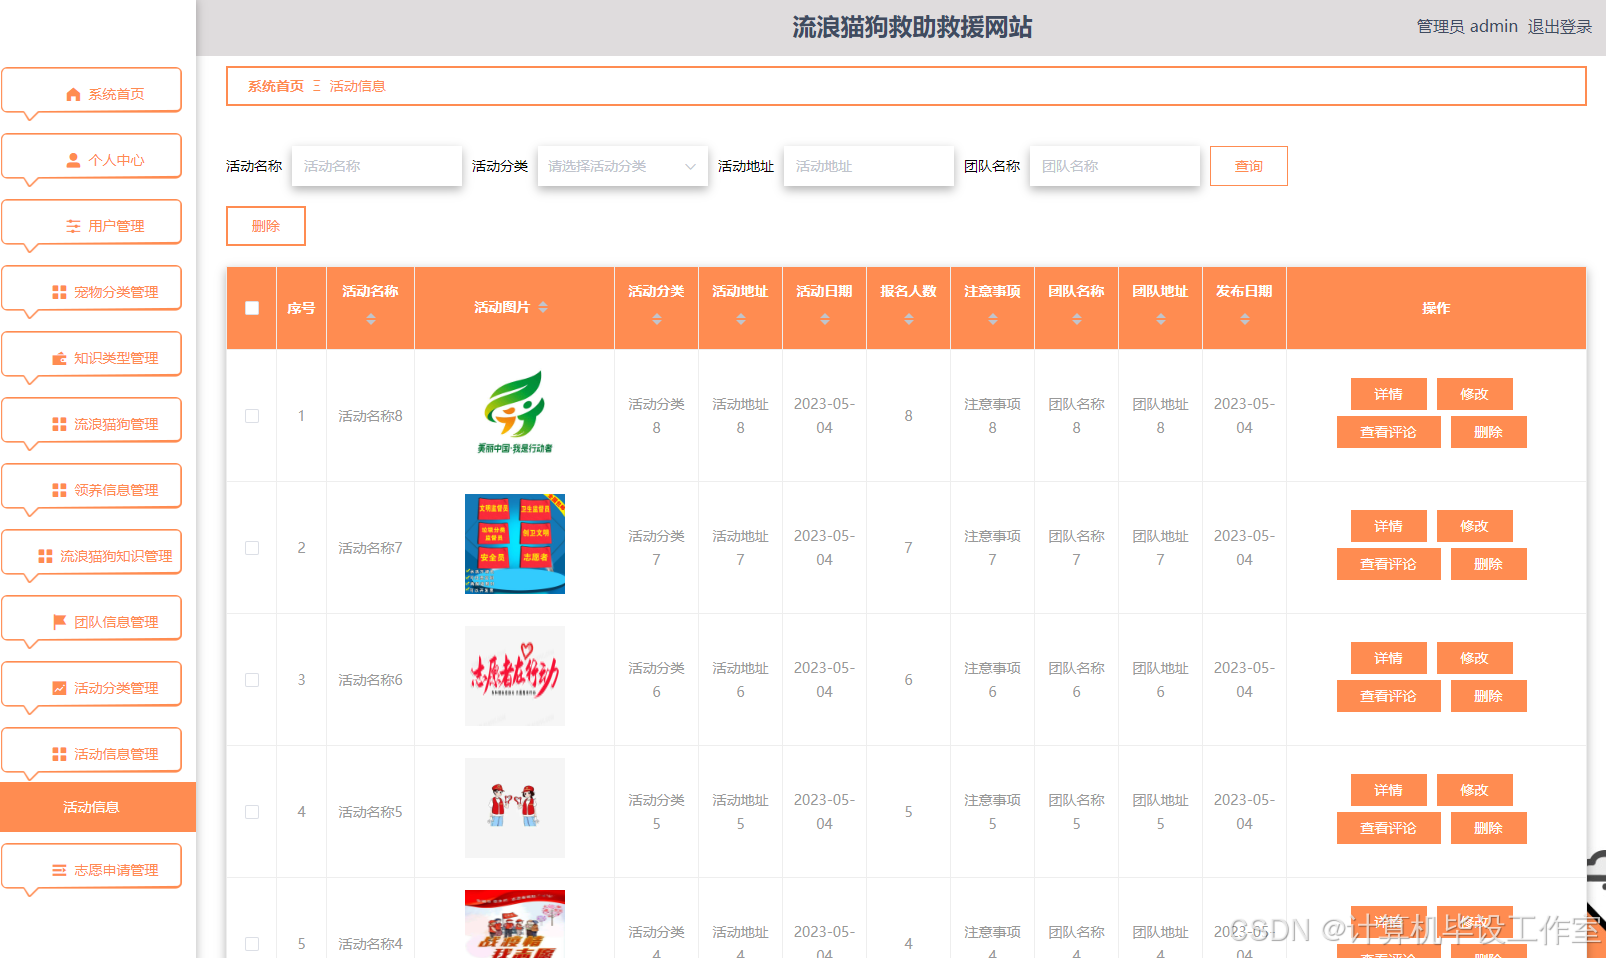Viewport: 1606px width, 958px height.
Task: Click 删除 for 活动名称8
Action: coord(1489,432)
